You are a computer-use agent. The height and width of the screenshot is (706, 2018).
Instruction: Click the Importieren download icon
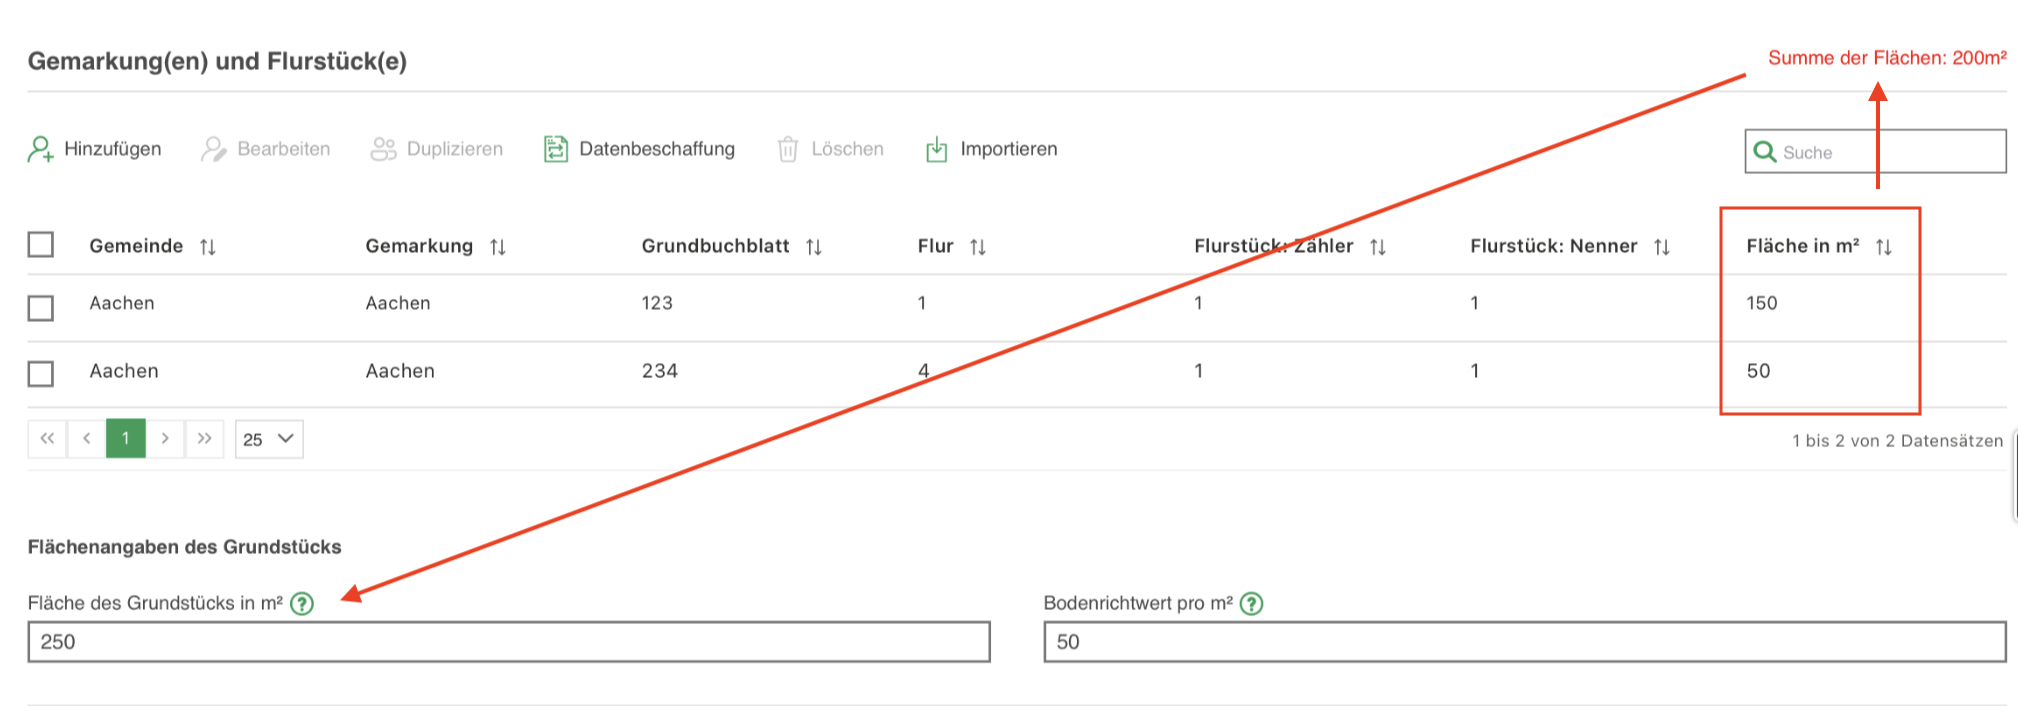coord(936,149)
